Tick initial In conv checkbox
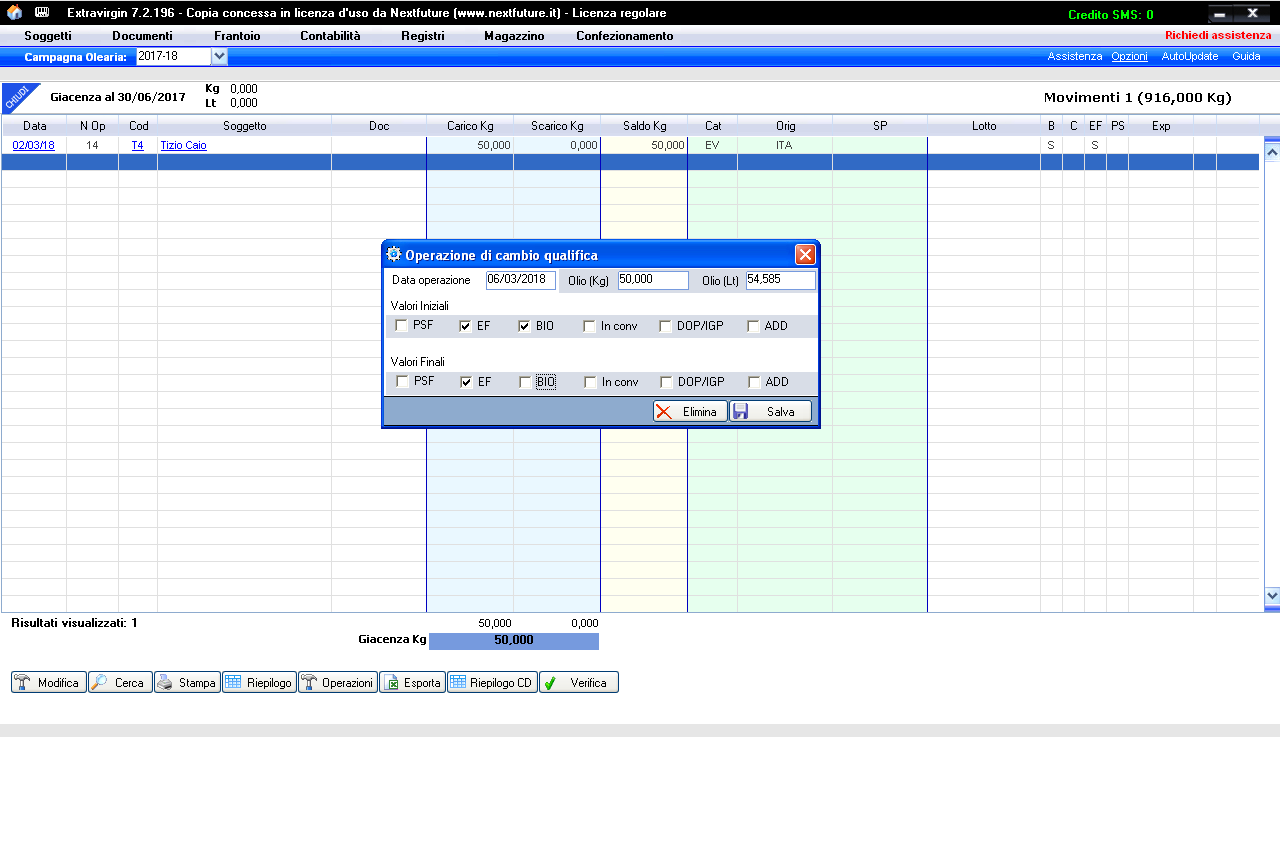 [590, 326]
